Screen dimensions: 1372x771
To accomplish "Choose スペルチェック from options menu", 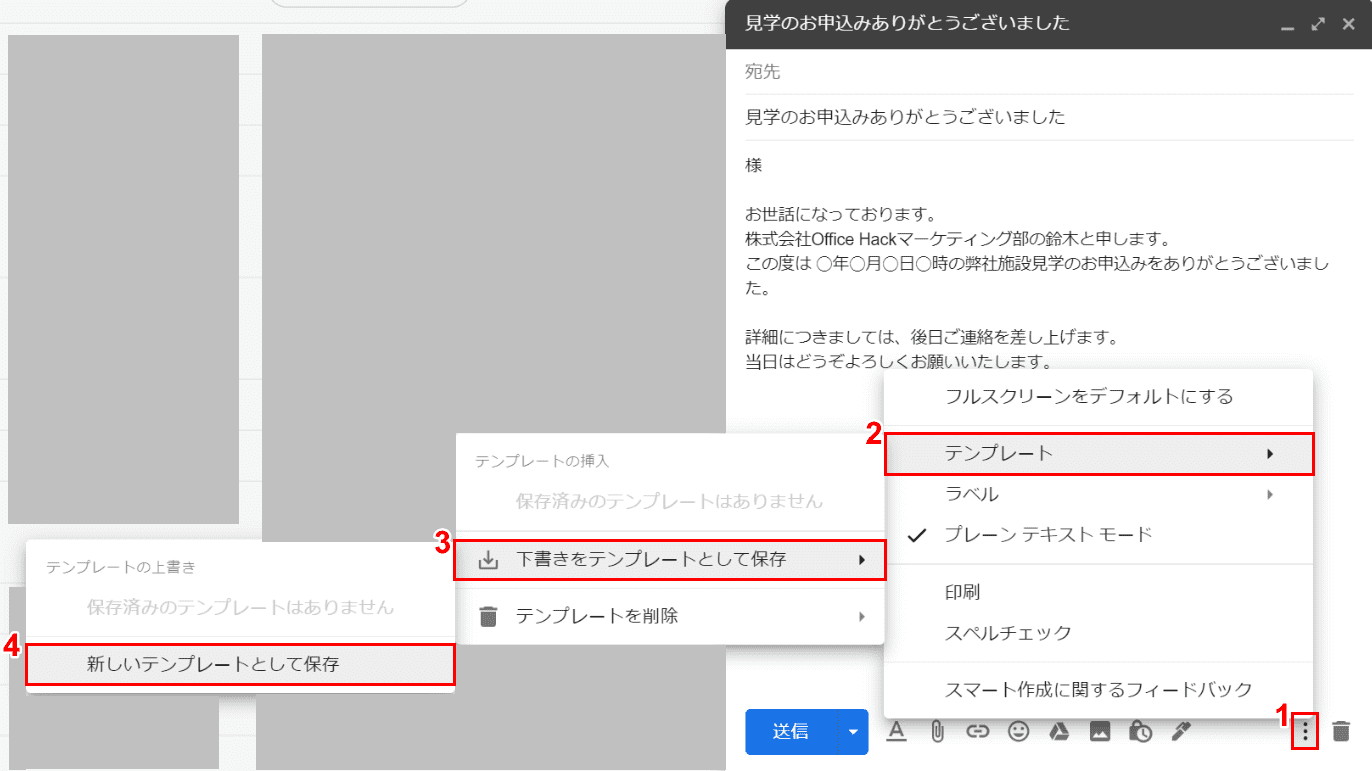I will click(1098, 633).
